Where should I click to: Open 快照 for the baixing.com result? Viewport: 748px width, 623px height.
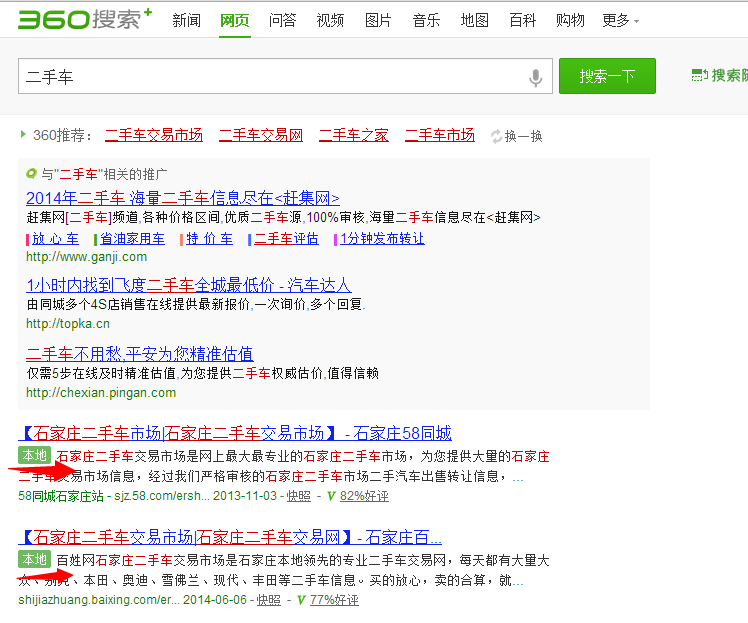point(269,600)
